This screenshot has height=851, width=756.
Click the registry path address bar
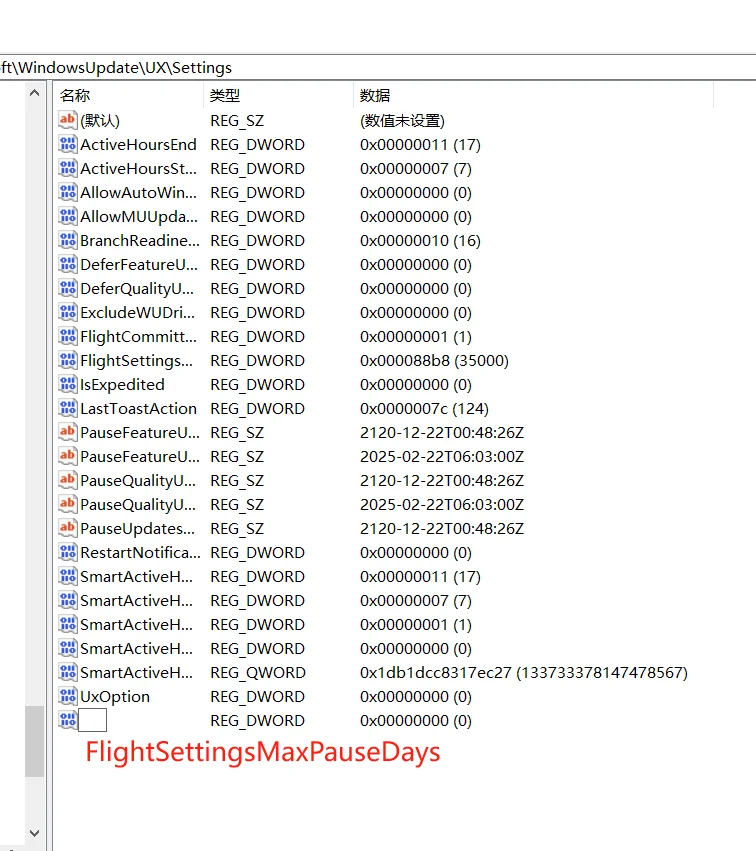[x=378, y=67]
